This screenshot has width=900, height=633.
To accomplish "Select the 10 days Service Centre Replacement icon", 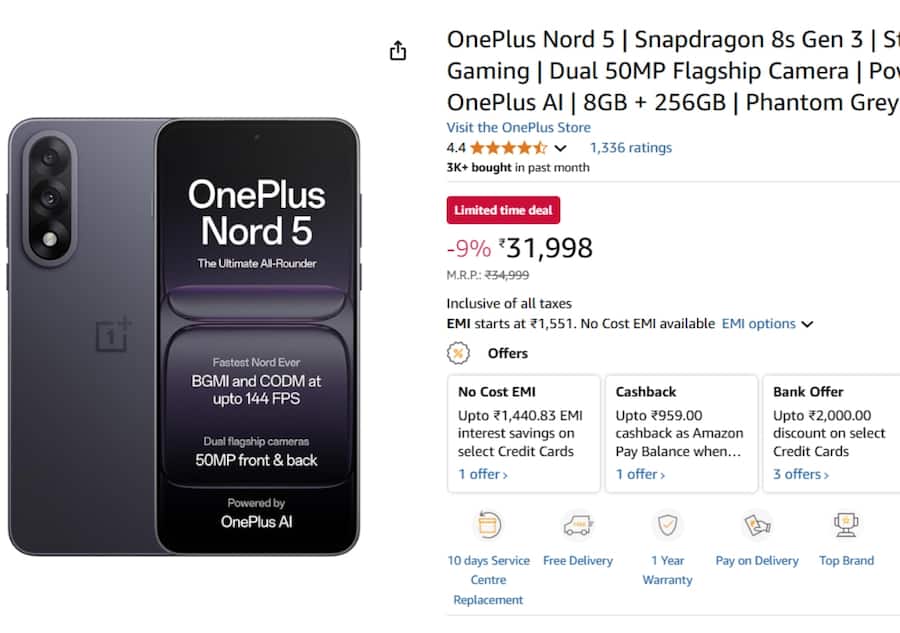I will tap(488, 524).
